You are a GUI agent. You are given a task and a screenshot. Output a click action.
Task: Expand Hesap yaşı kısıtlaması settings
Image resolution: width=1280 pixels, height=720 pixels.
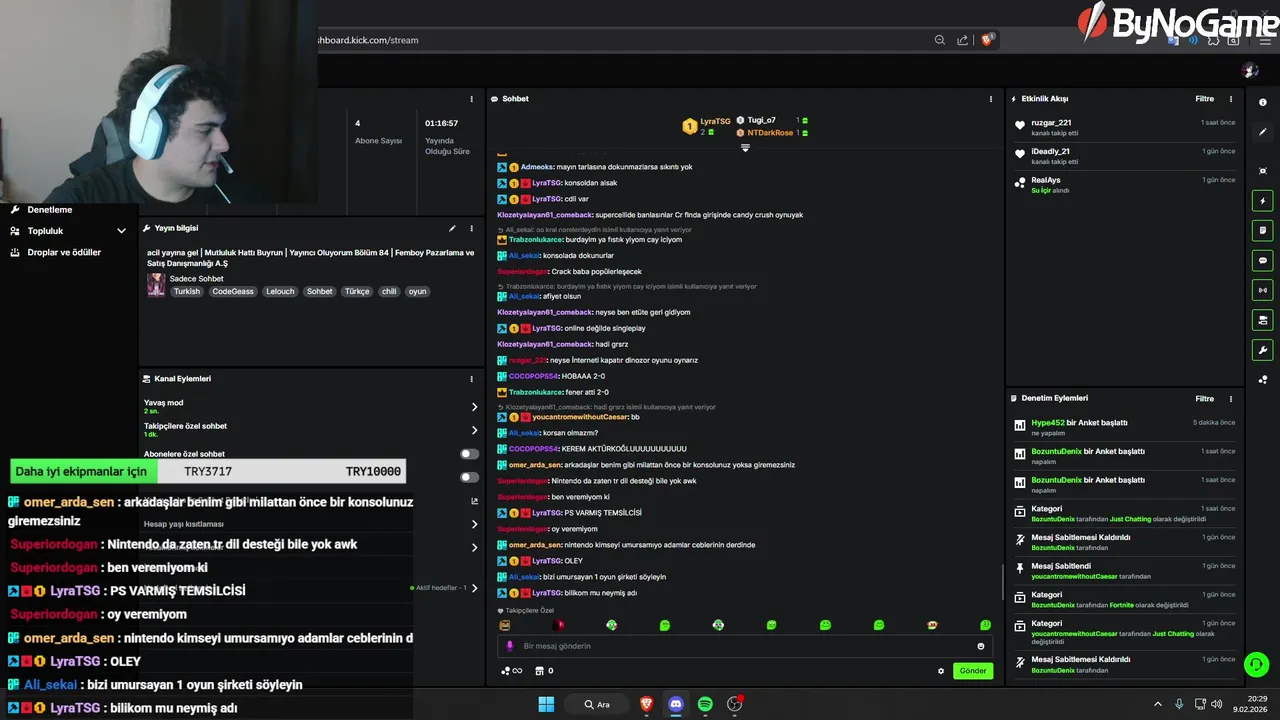[x=474, y=524]
